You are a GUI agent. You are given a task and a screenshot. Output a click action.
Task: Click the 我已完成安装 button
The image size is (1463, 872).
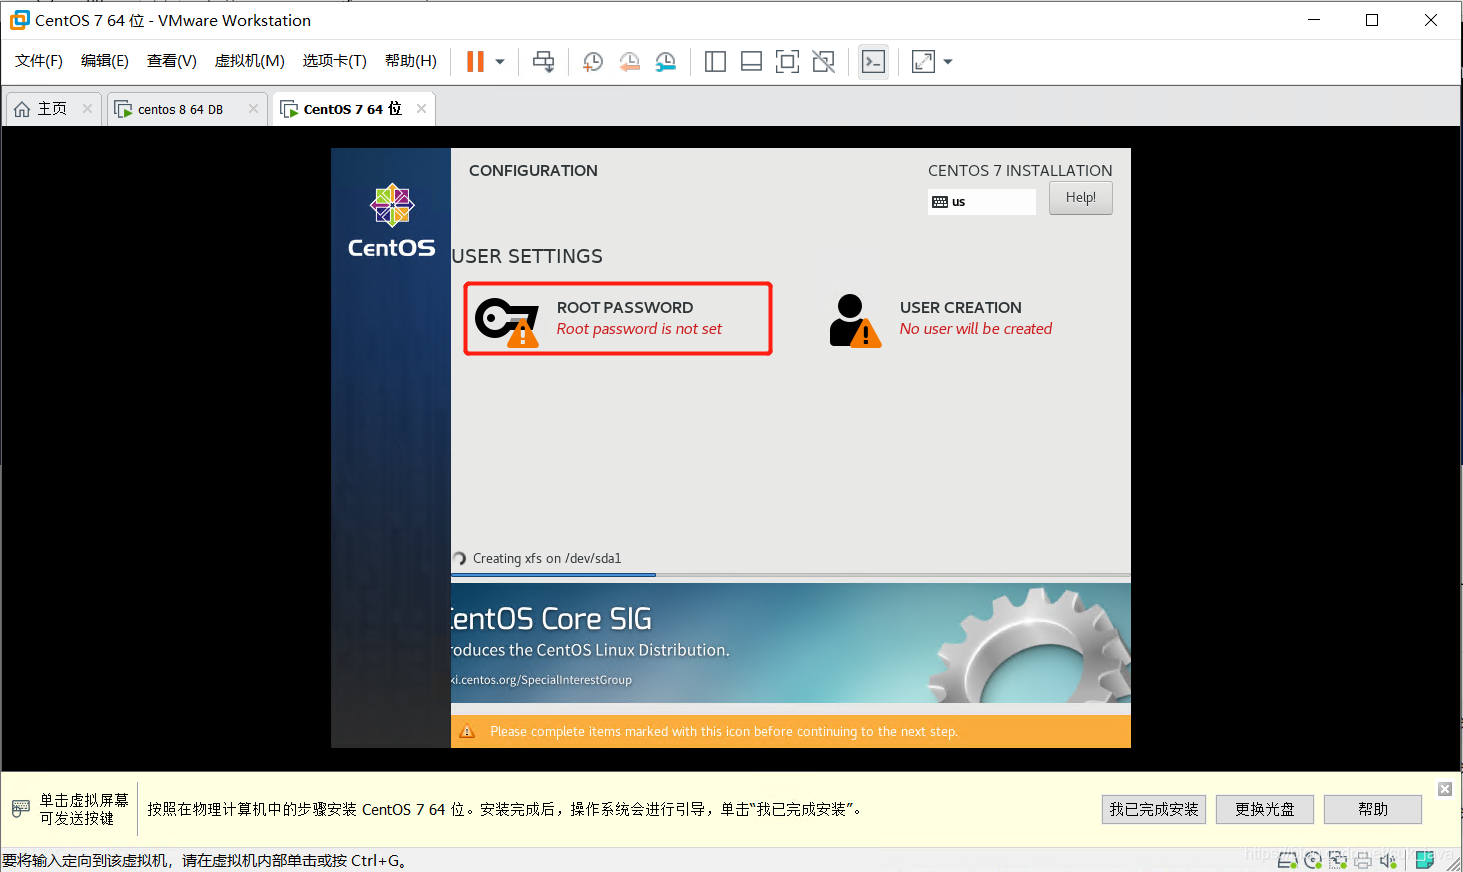[1154, 810]
